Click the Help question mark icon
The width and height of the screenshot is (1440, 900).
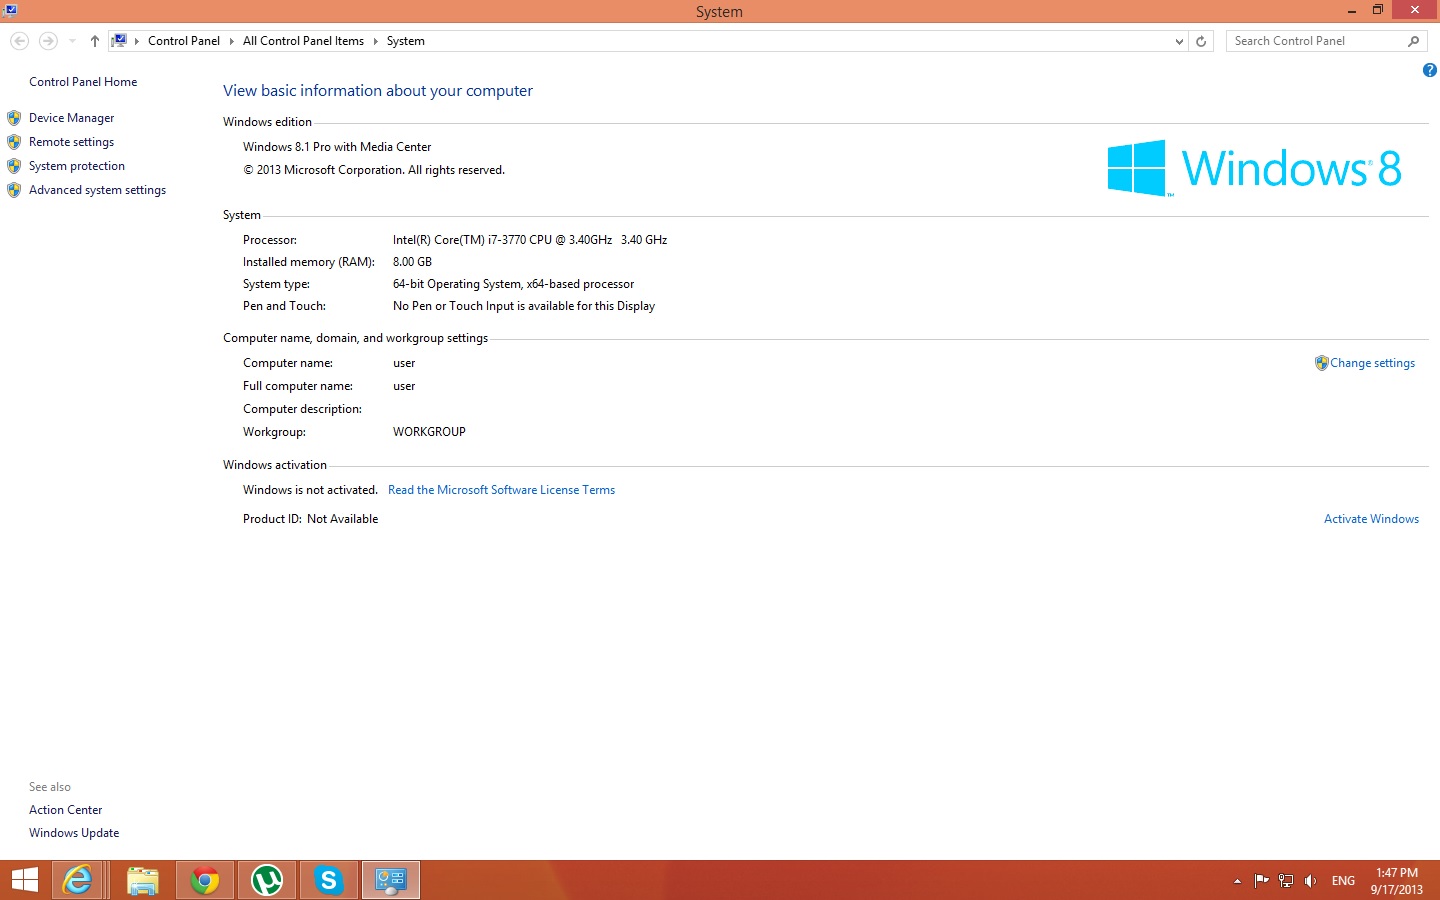click(x=1429, y=70)
